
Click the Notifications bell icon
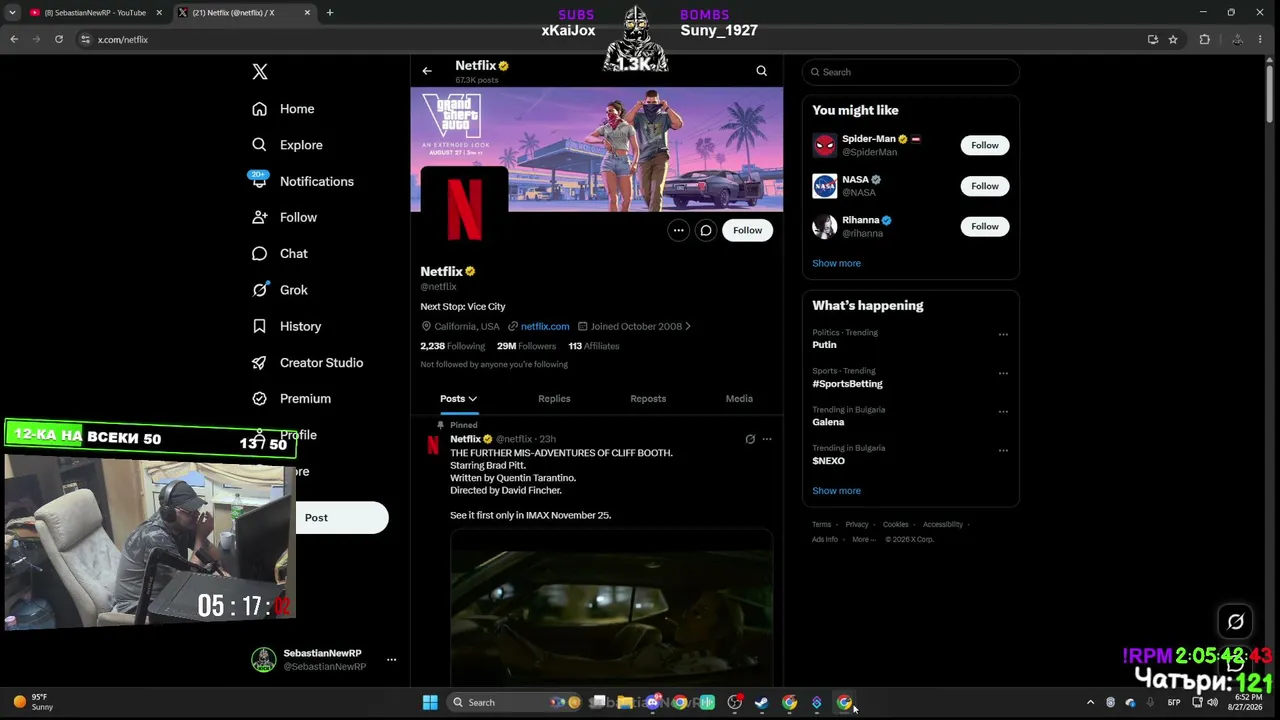coord(260,181)
